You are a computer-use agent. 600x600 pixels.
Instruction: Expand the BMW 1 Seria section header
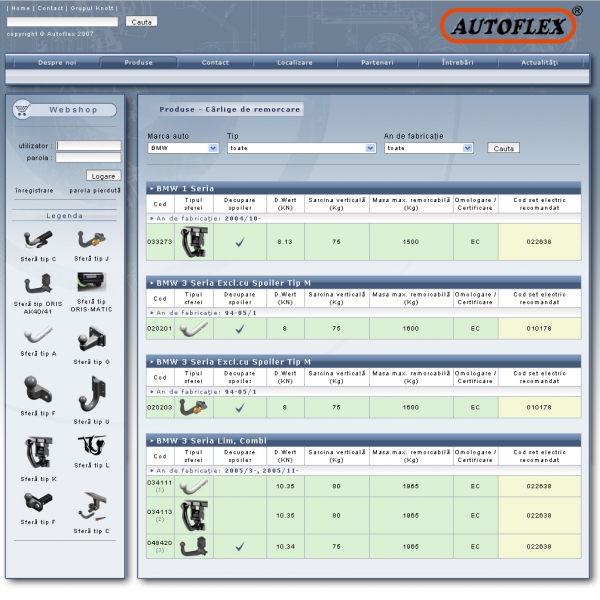tap(364, 188)
